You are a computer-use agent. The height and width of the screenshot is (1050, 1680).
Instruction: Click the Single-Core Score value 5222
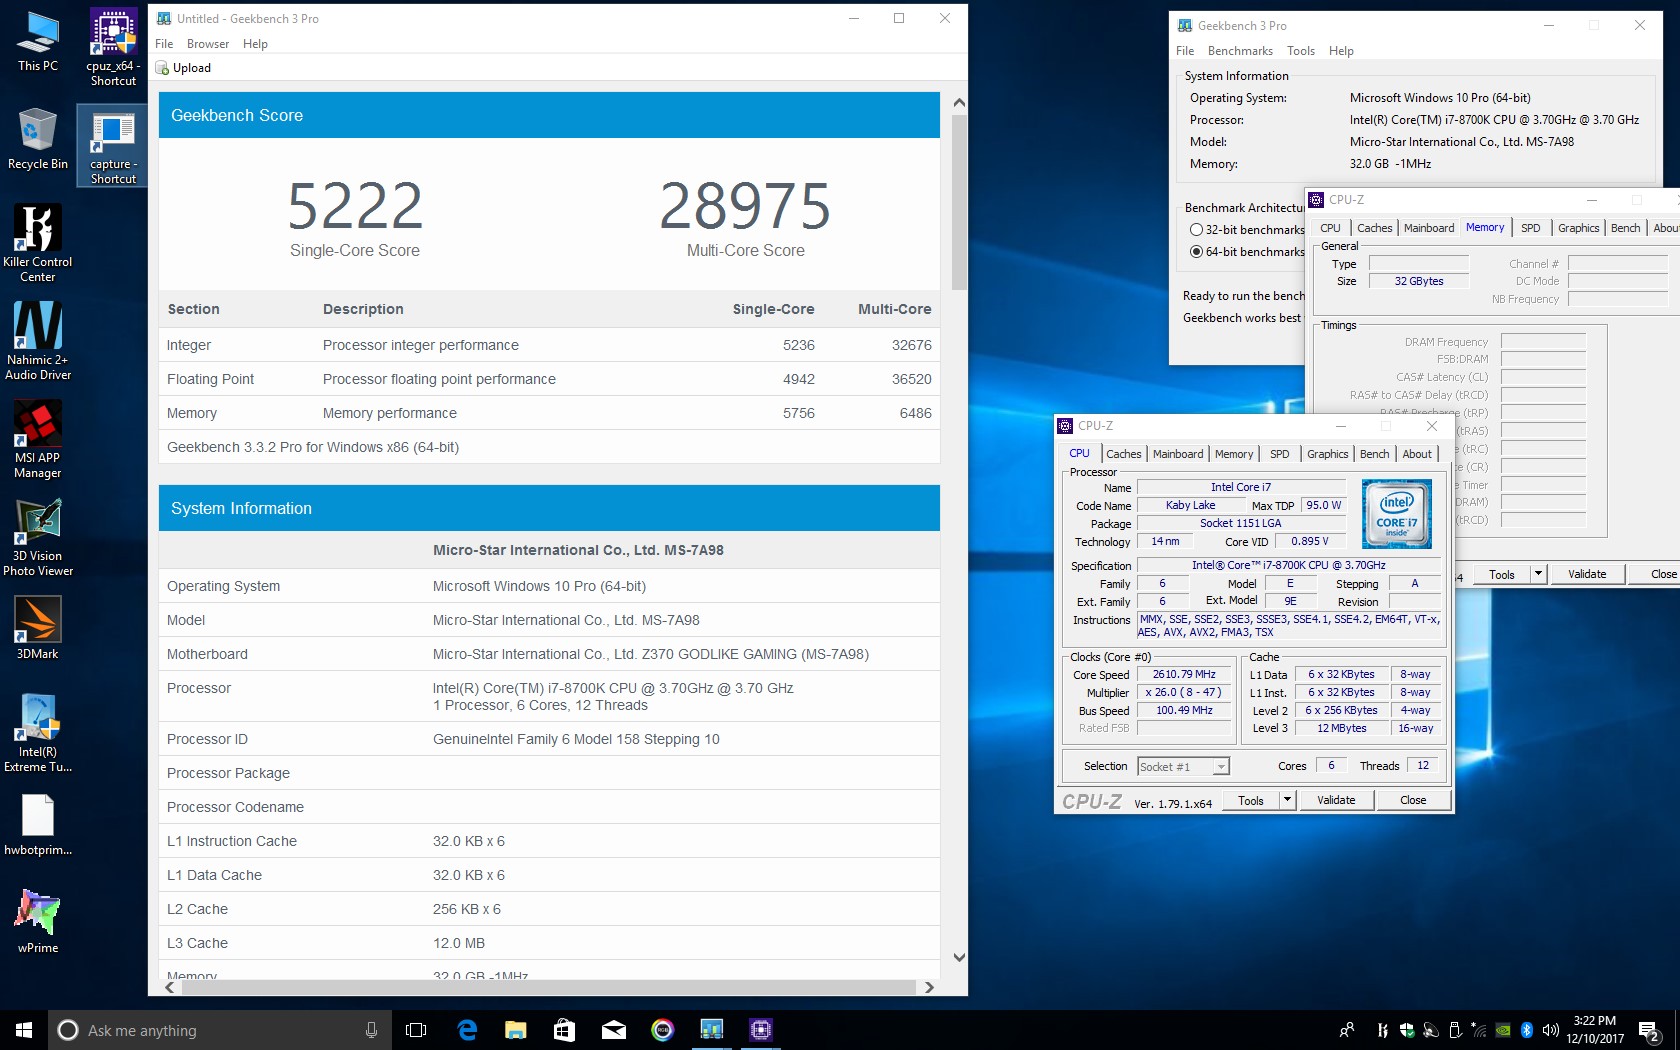[x=355, y=206]
